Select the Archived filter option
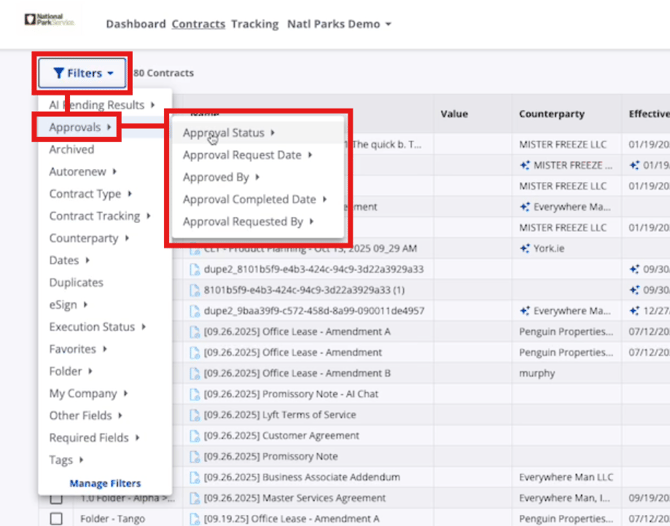670x526 pixels. (x=71, y=150)
